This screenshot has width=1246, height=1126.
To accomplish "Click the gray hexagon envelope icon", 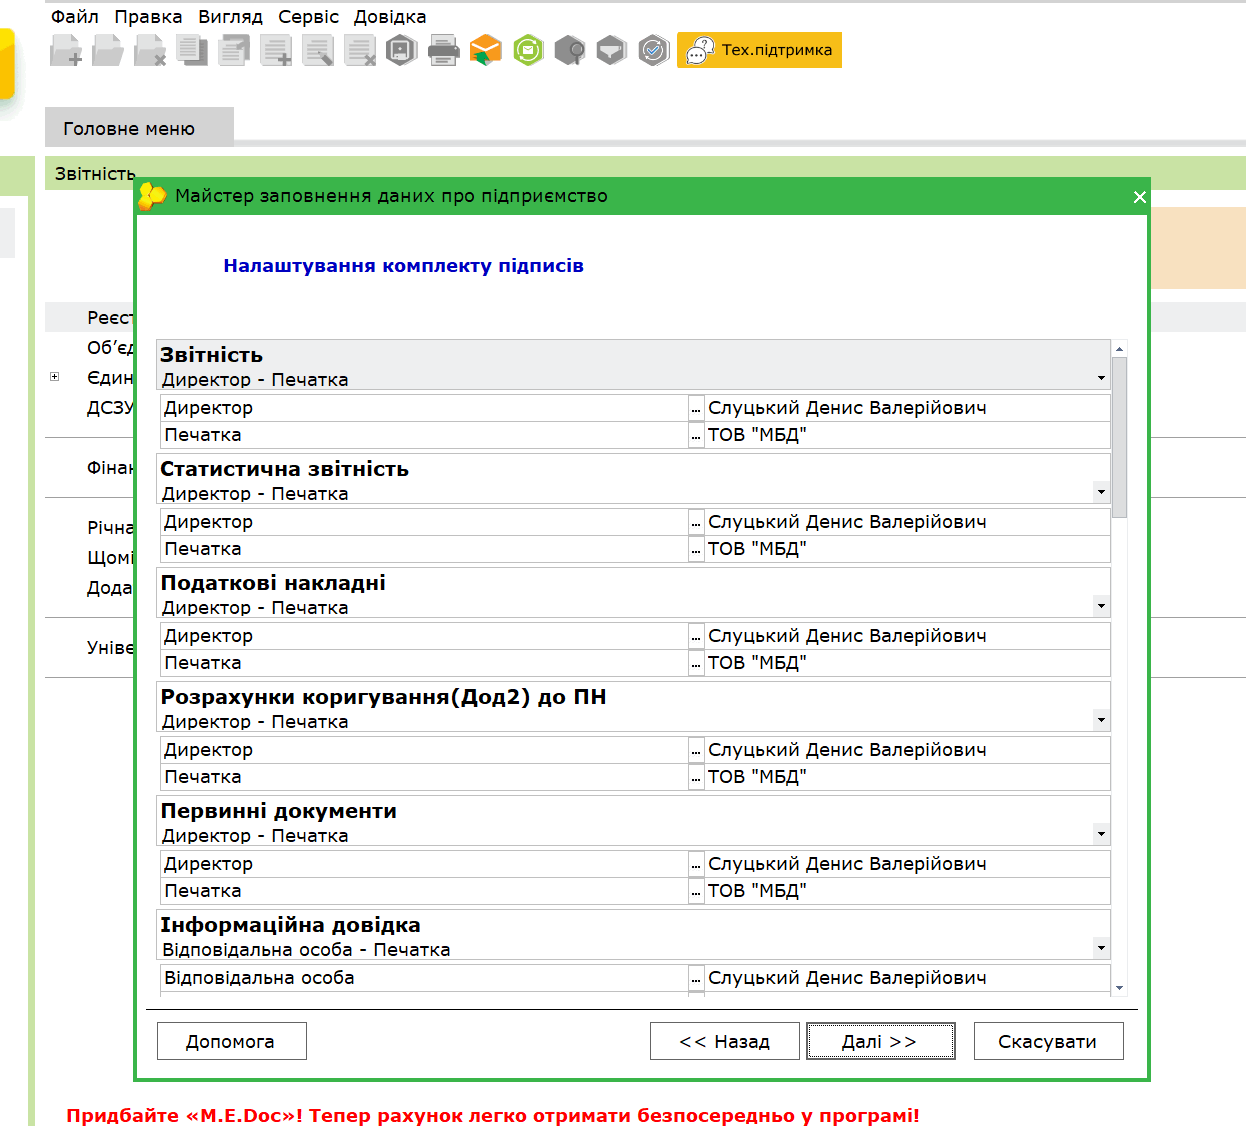I will coord(611,50).
